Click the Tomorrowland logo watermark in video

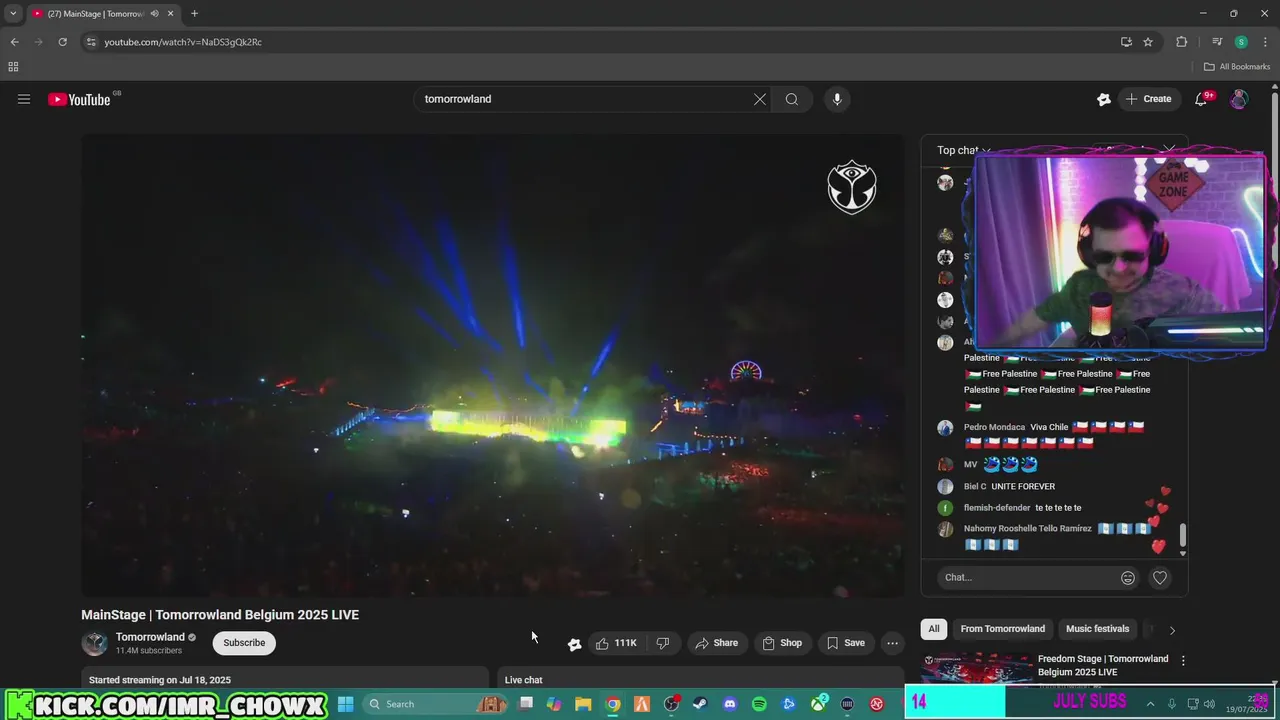click(852, 186)
